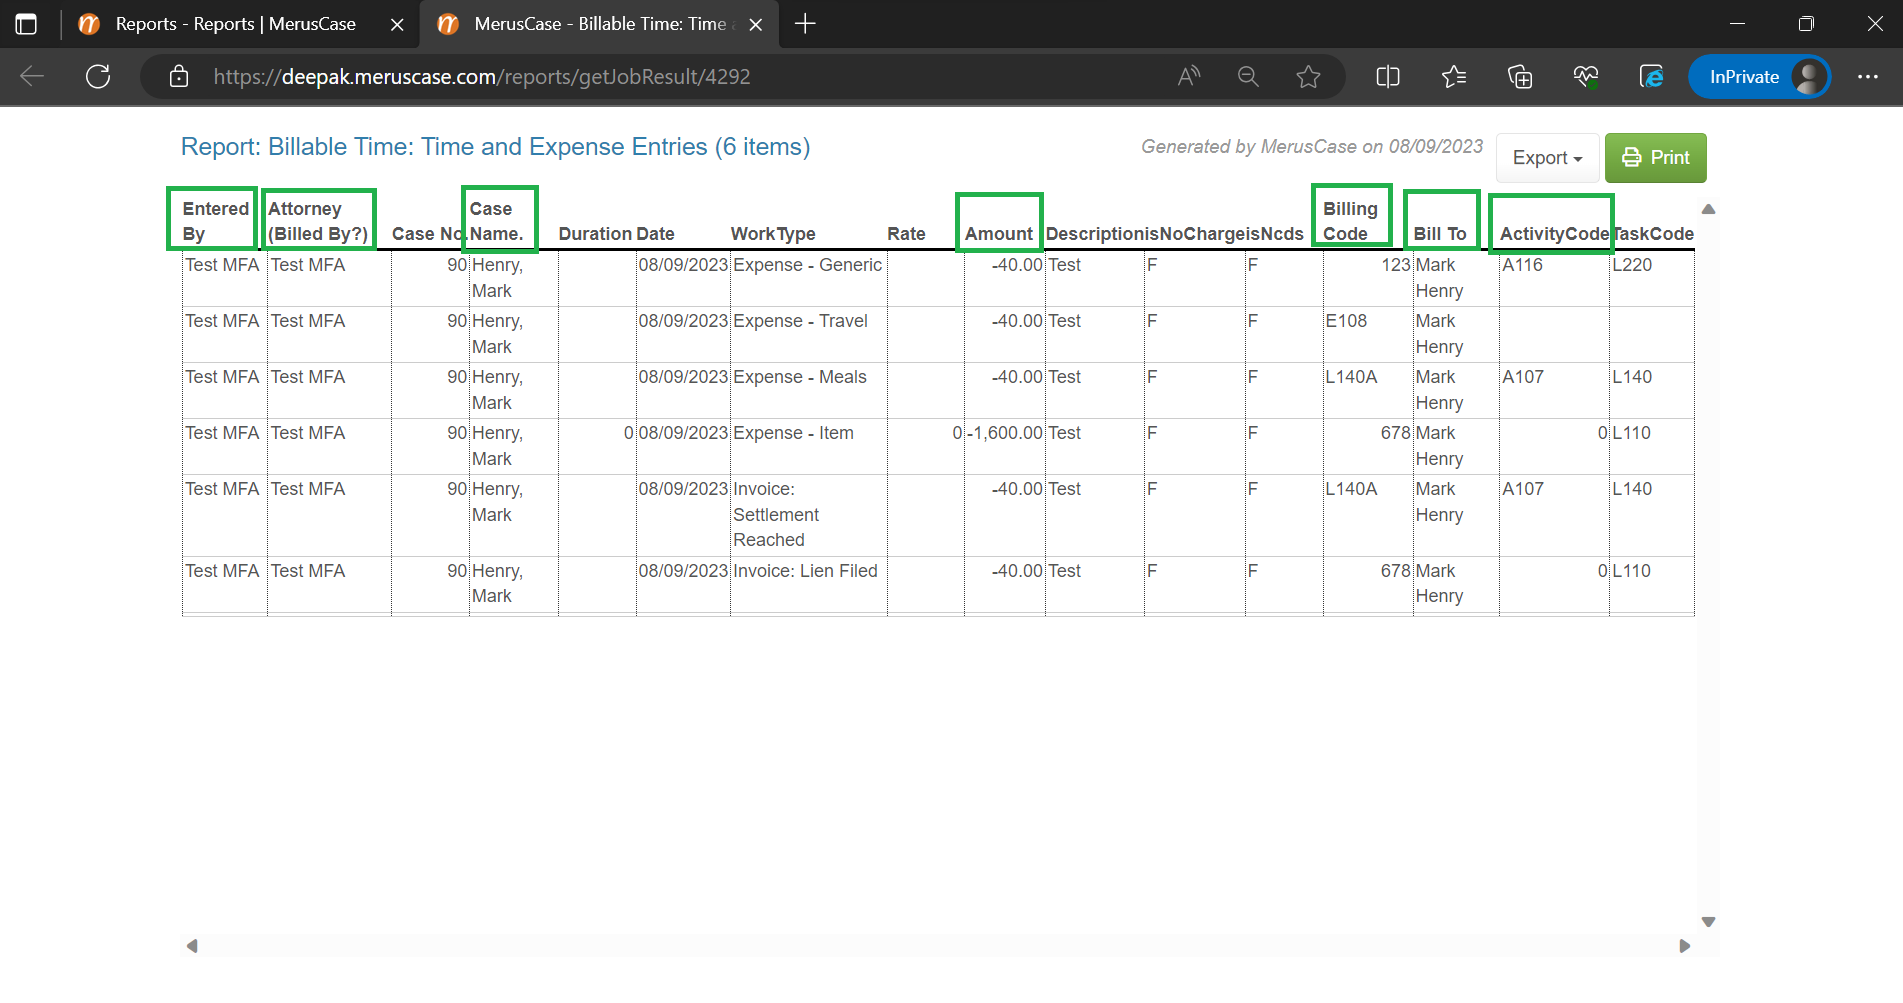1903x1003 pixels.
Task: Click the Bill To column header
Action: [1440, 234]
